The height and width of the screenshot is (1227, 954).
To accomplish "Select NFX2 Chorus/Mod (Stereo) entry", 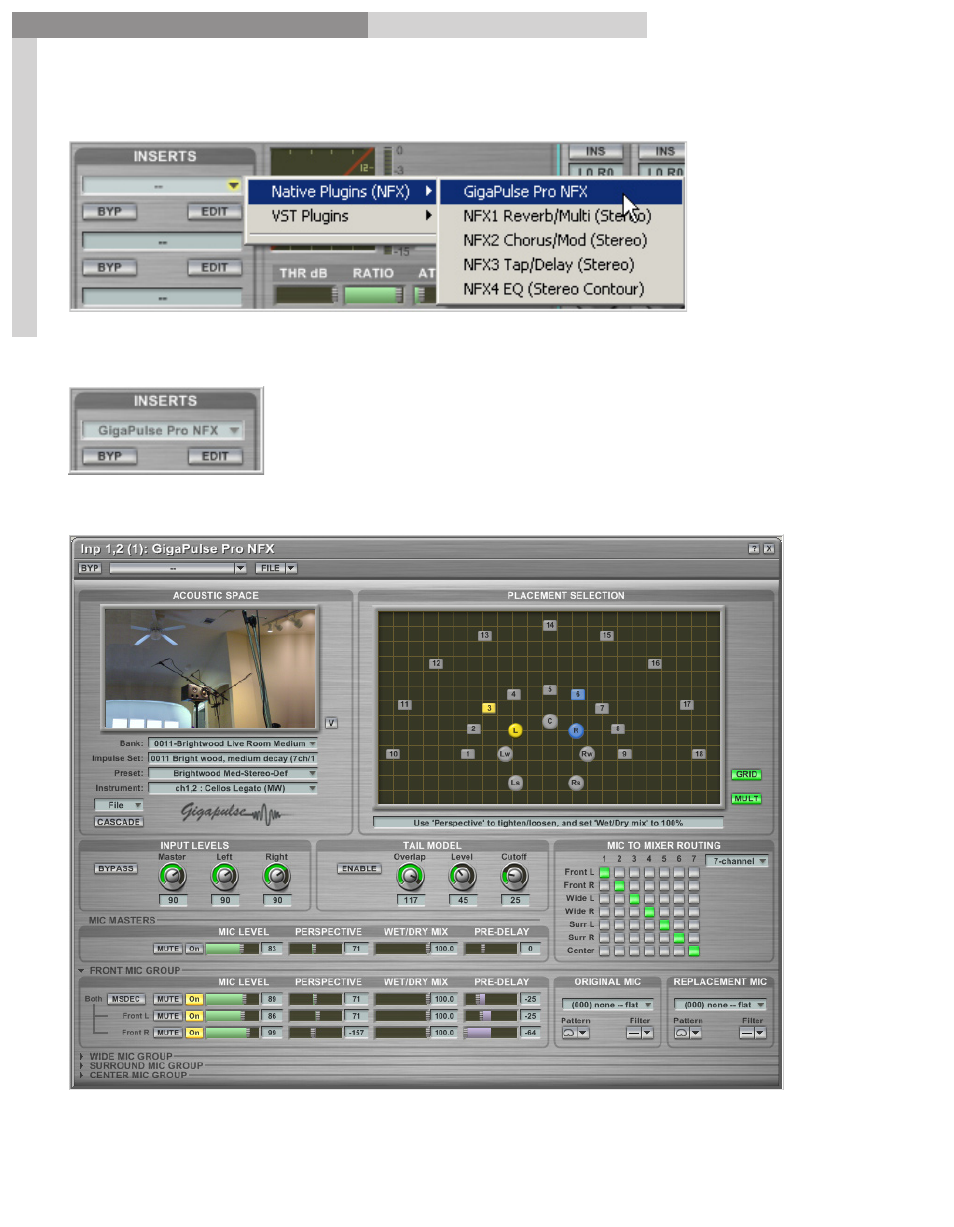I will tap(560, 240).
